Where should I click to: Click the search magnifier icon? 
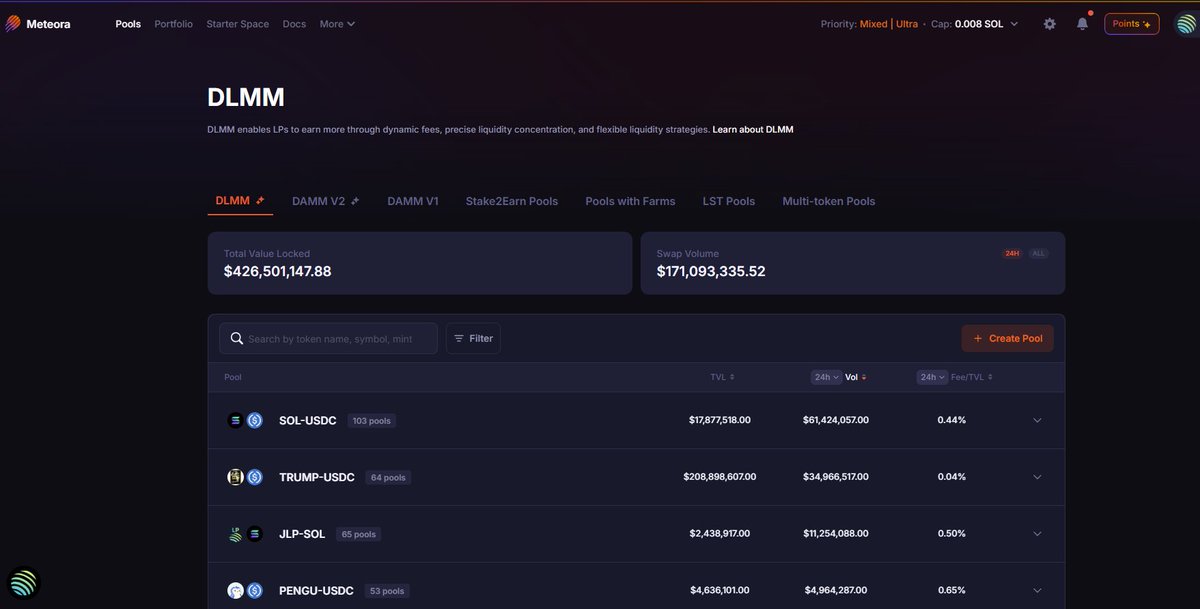237,338
